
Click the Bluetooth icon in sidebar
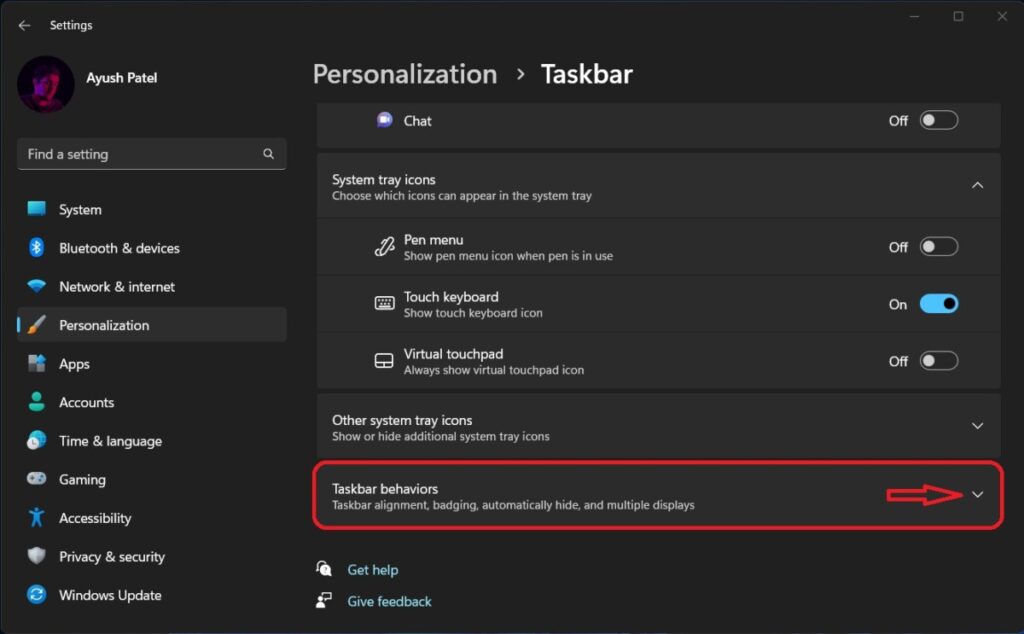[x=37, y=247]
